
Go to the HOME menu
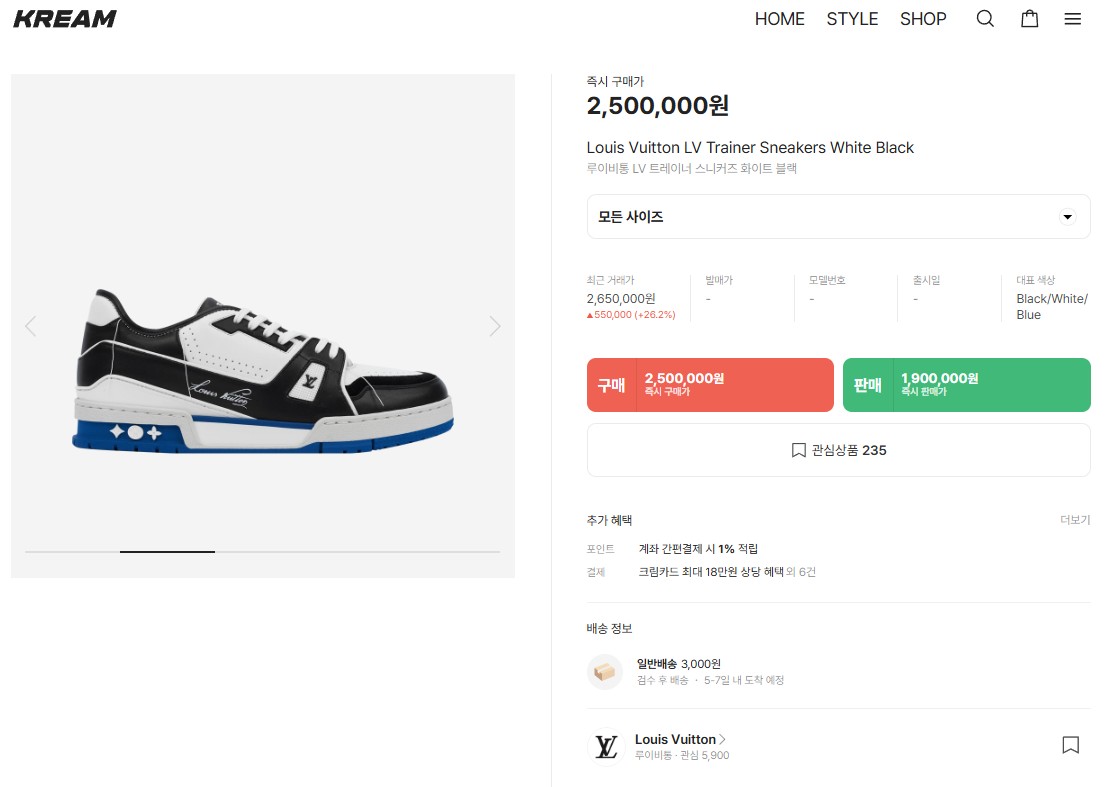(x=779, y=19)
